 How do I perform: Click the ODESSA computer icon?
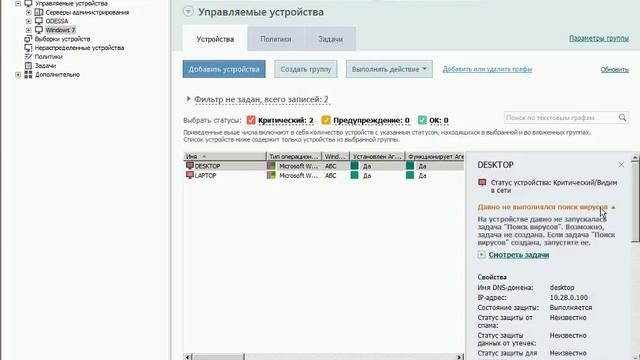[39, 21]
